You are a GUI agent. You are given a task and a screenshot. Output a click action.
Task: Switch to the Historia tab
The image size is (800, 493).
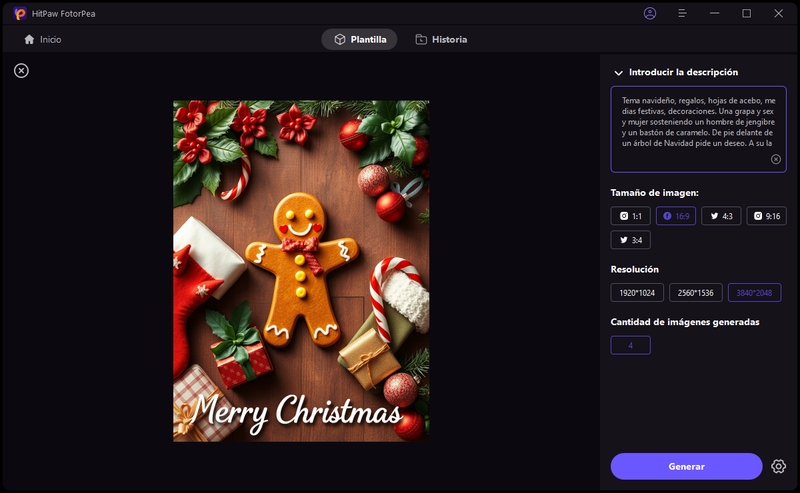(x=441, y=39)
